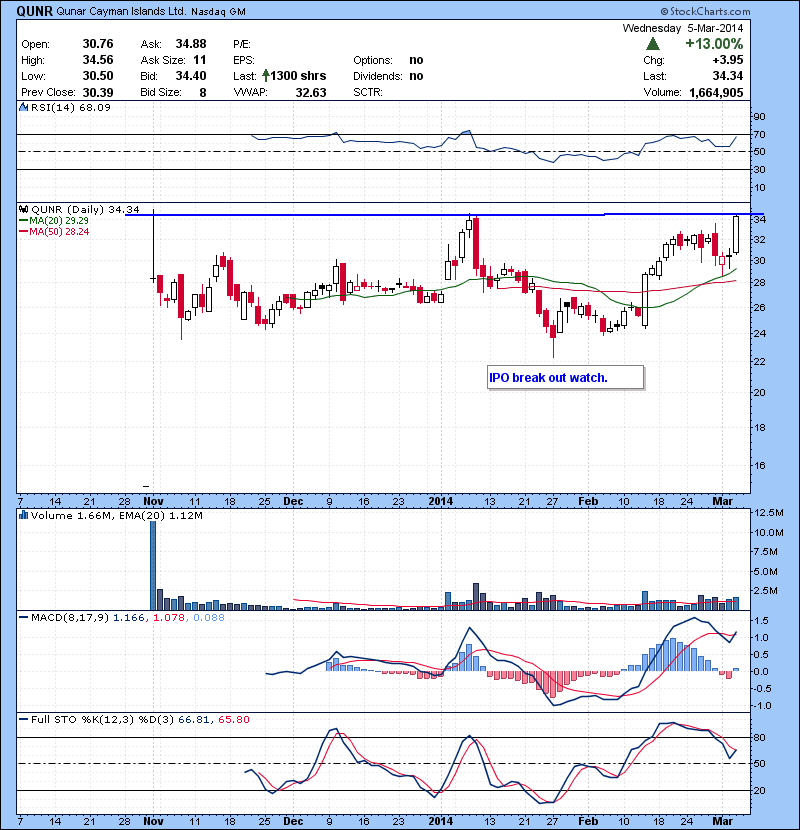Click the Ask price 34.88
The image size is (800, 830).
pos(191,44)
